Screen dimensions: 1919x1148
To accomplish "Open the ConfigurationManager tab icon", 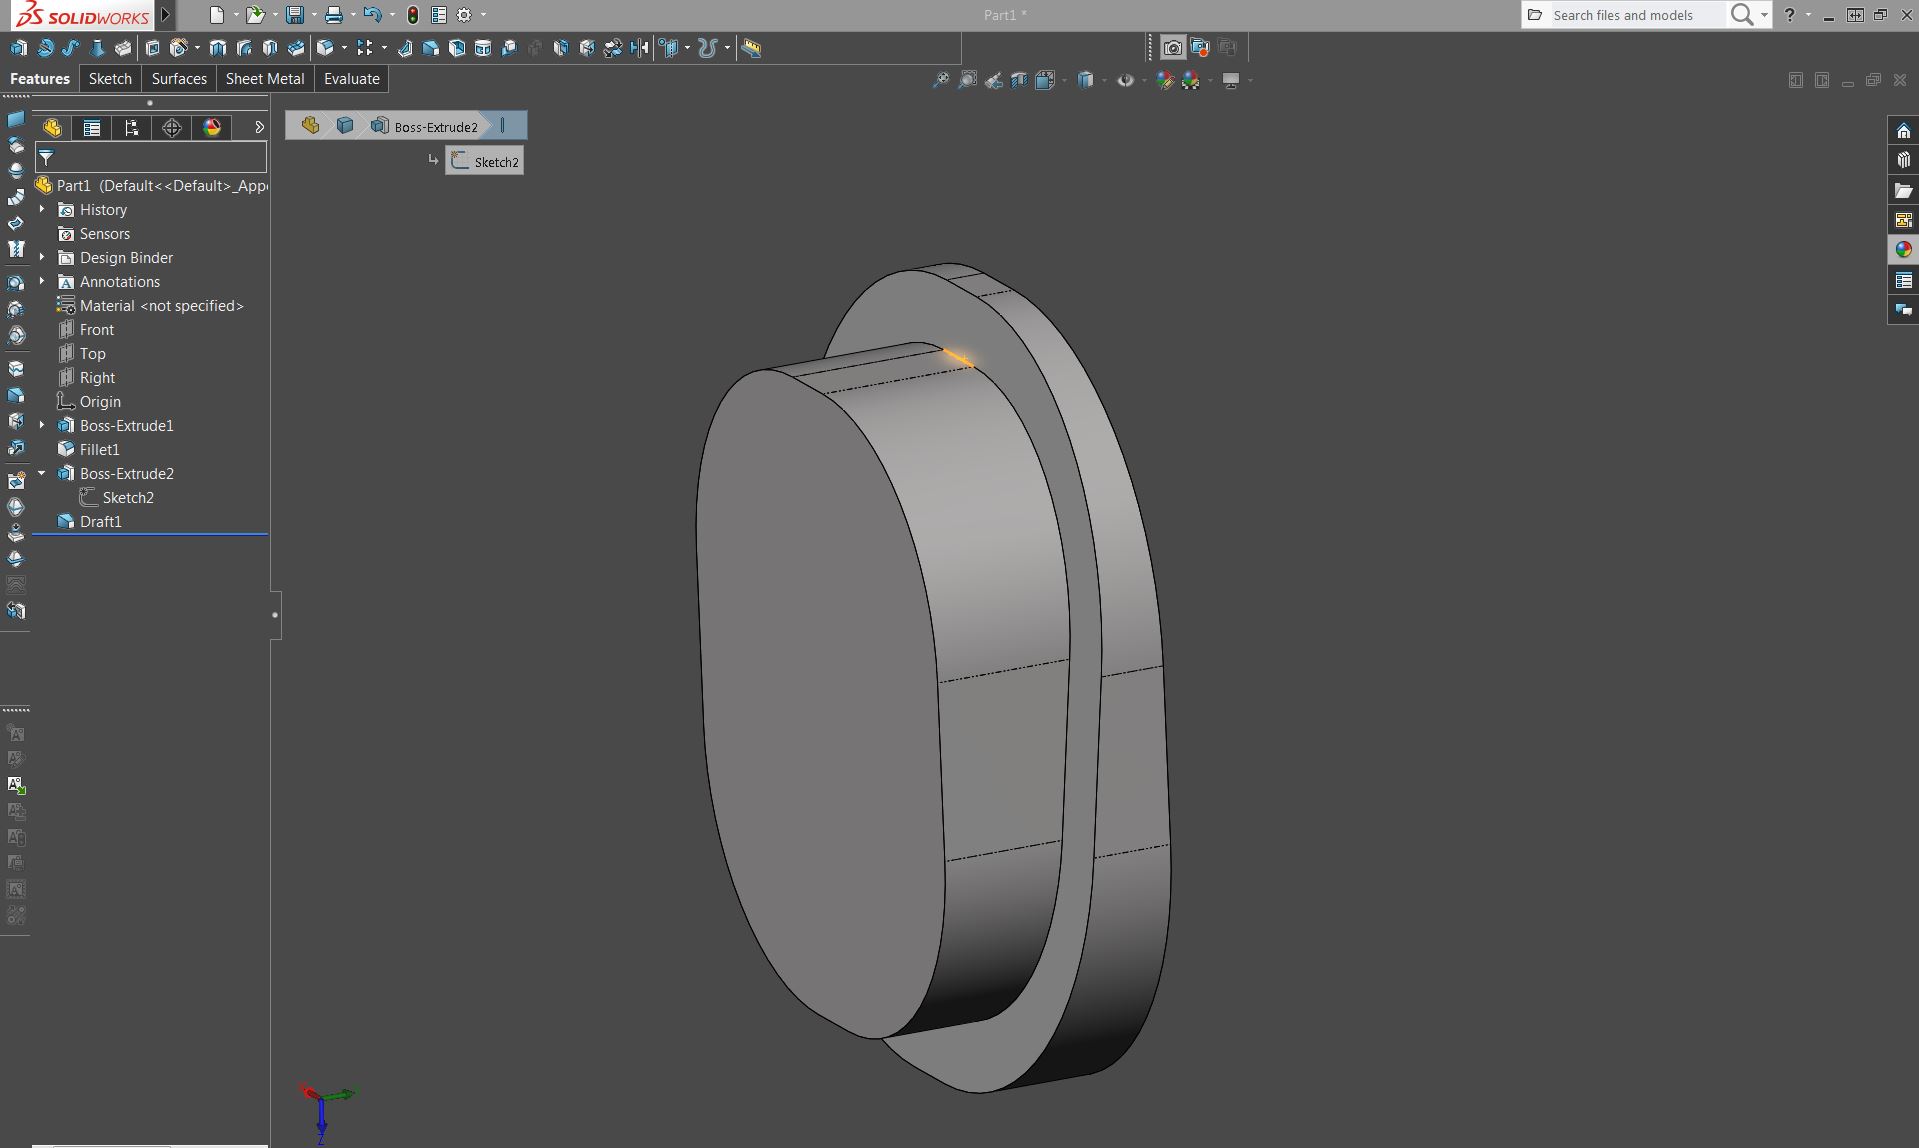I will pyautogui.click(x=132, y=128).
